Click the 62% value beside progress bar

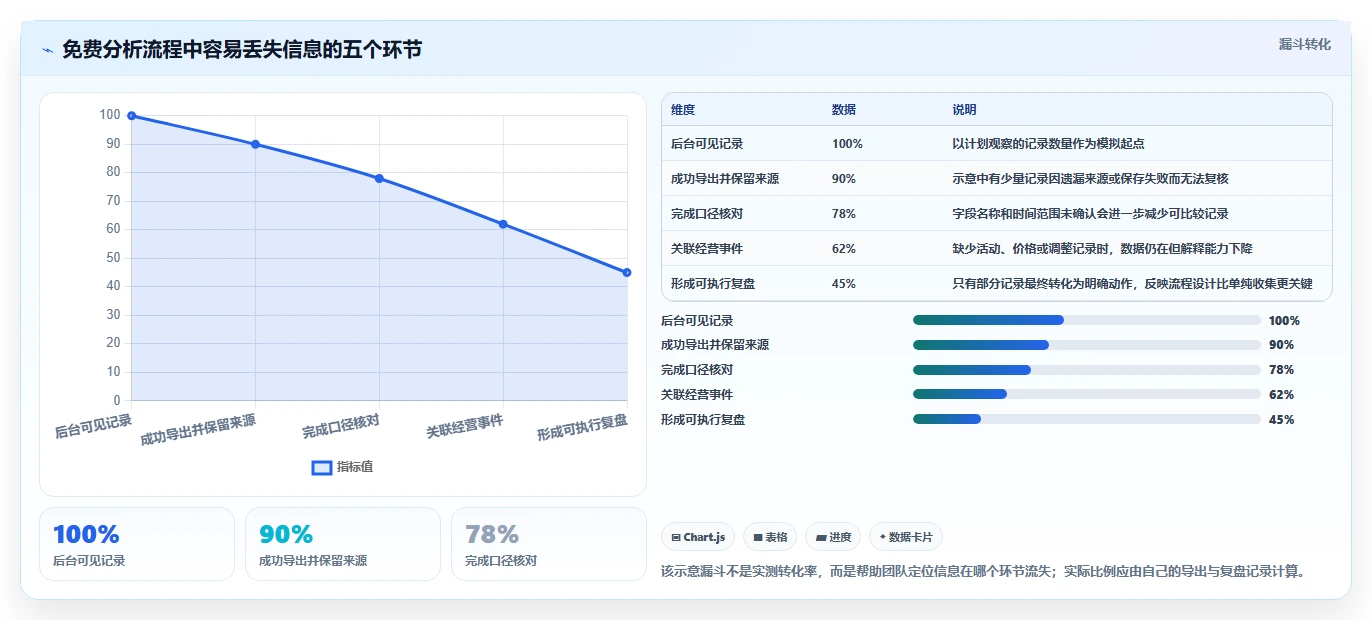(x=1281, y=395)
